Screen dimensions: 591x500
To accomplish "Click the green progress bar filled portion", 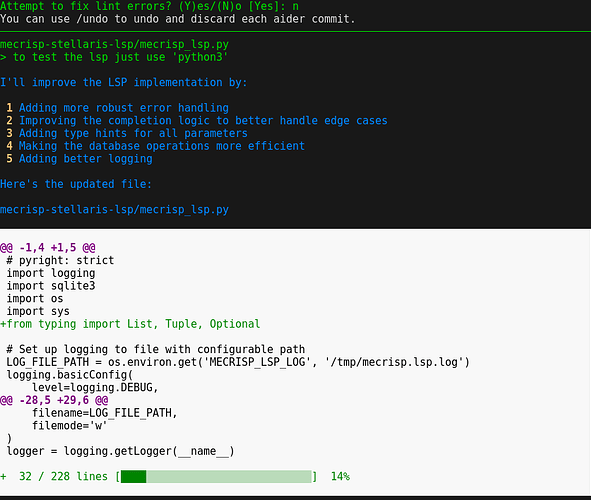I will (133, 477).
